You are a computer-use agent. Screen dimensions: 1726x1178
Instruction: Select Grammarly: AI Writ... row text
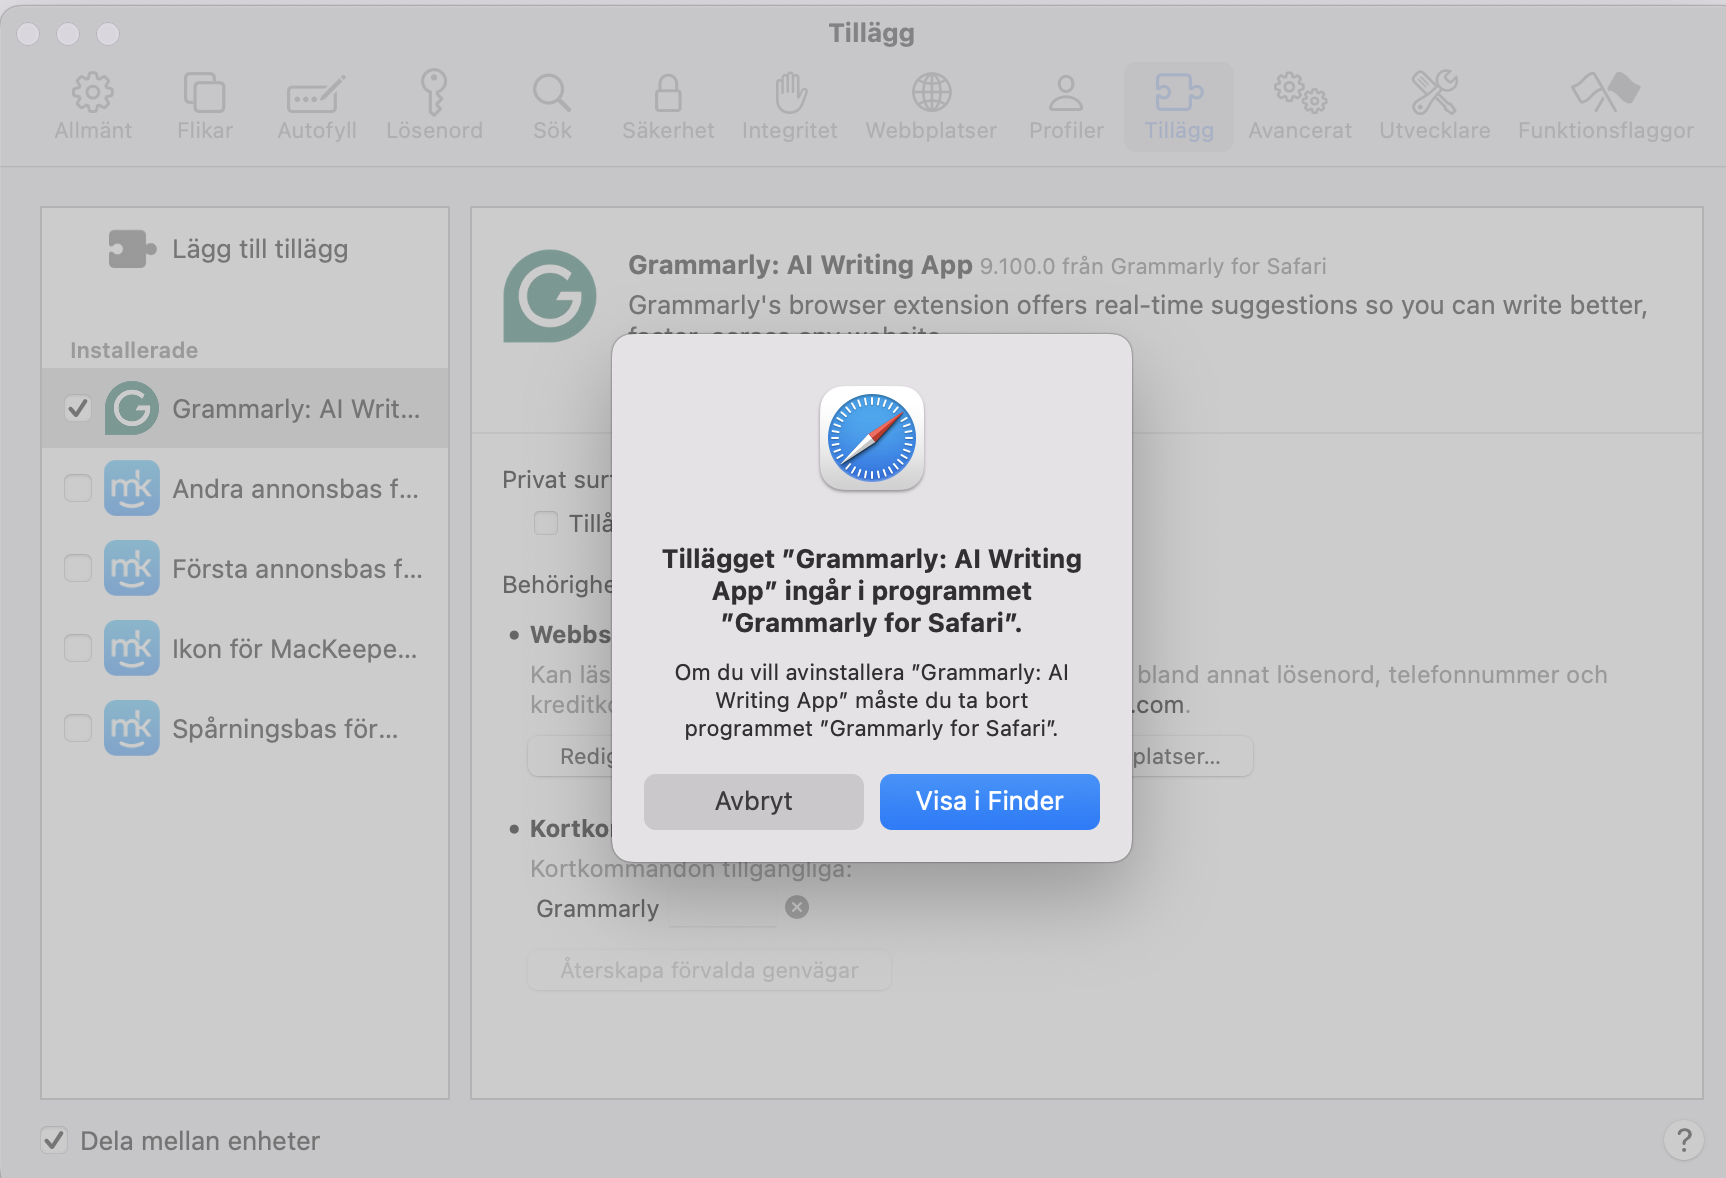coord(296,409)
